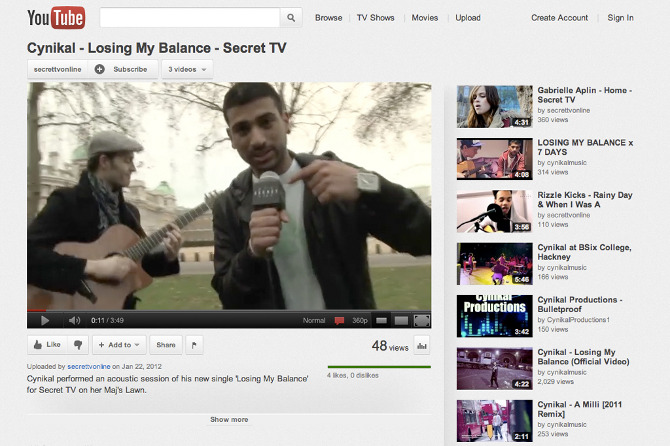Viewport: 670px width, 446px height.
Task: Expand description with Show more
Action: [229, 420]
